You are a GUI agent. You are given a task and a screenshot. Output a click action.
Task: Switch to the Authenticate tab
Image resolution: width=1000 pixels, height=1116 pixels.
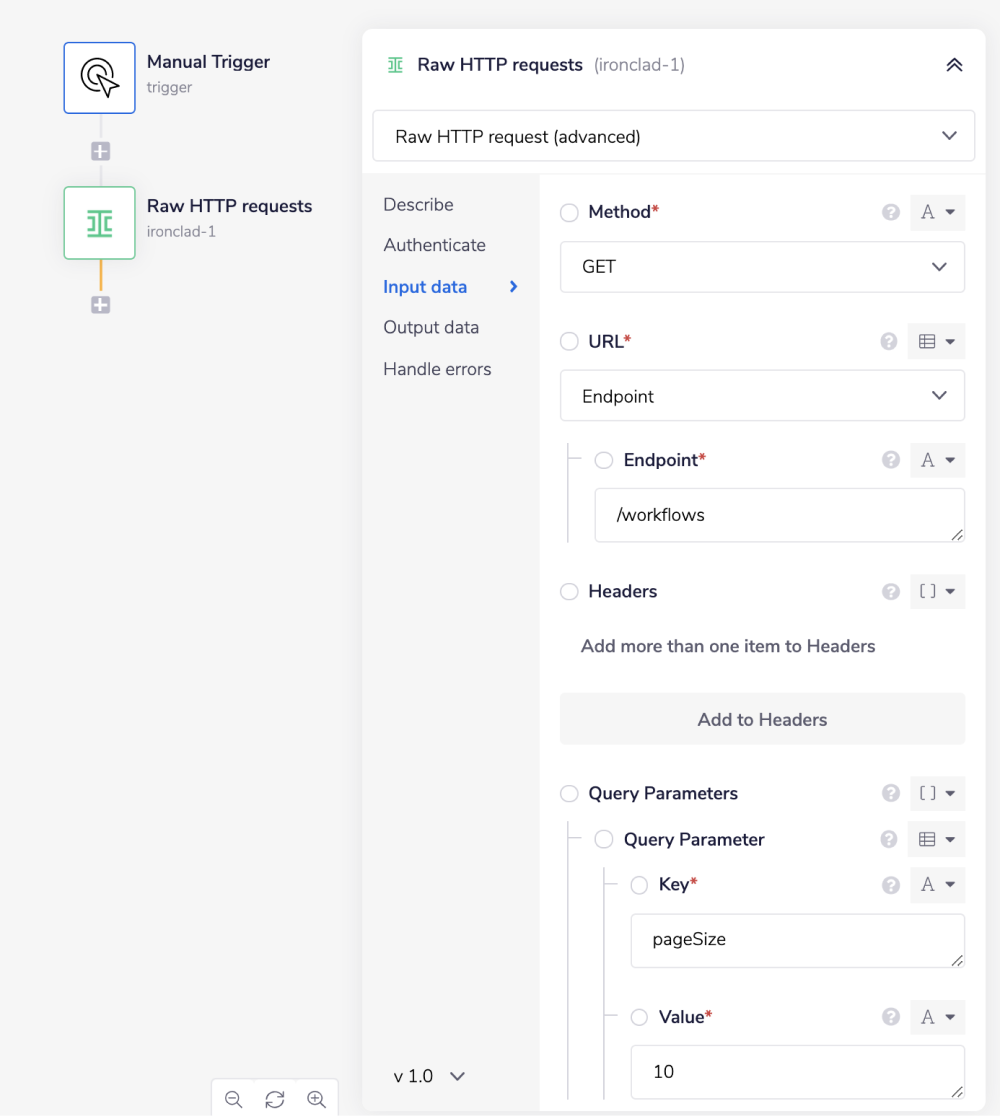click(x=434, y=245)
